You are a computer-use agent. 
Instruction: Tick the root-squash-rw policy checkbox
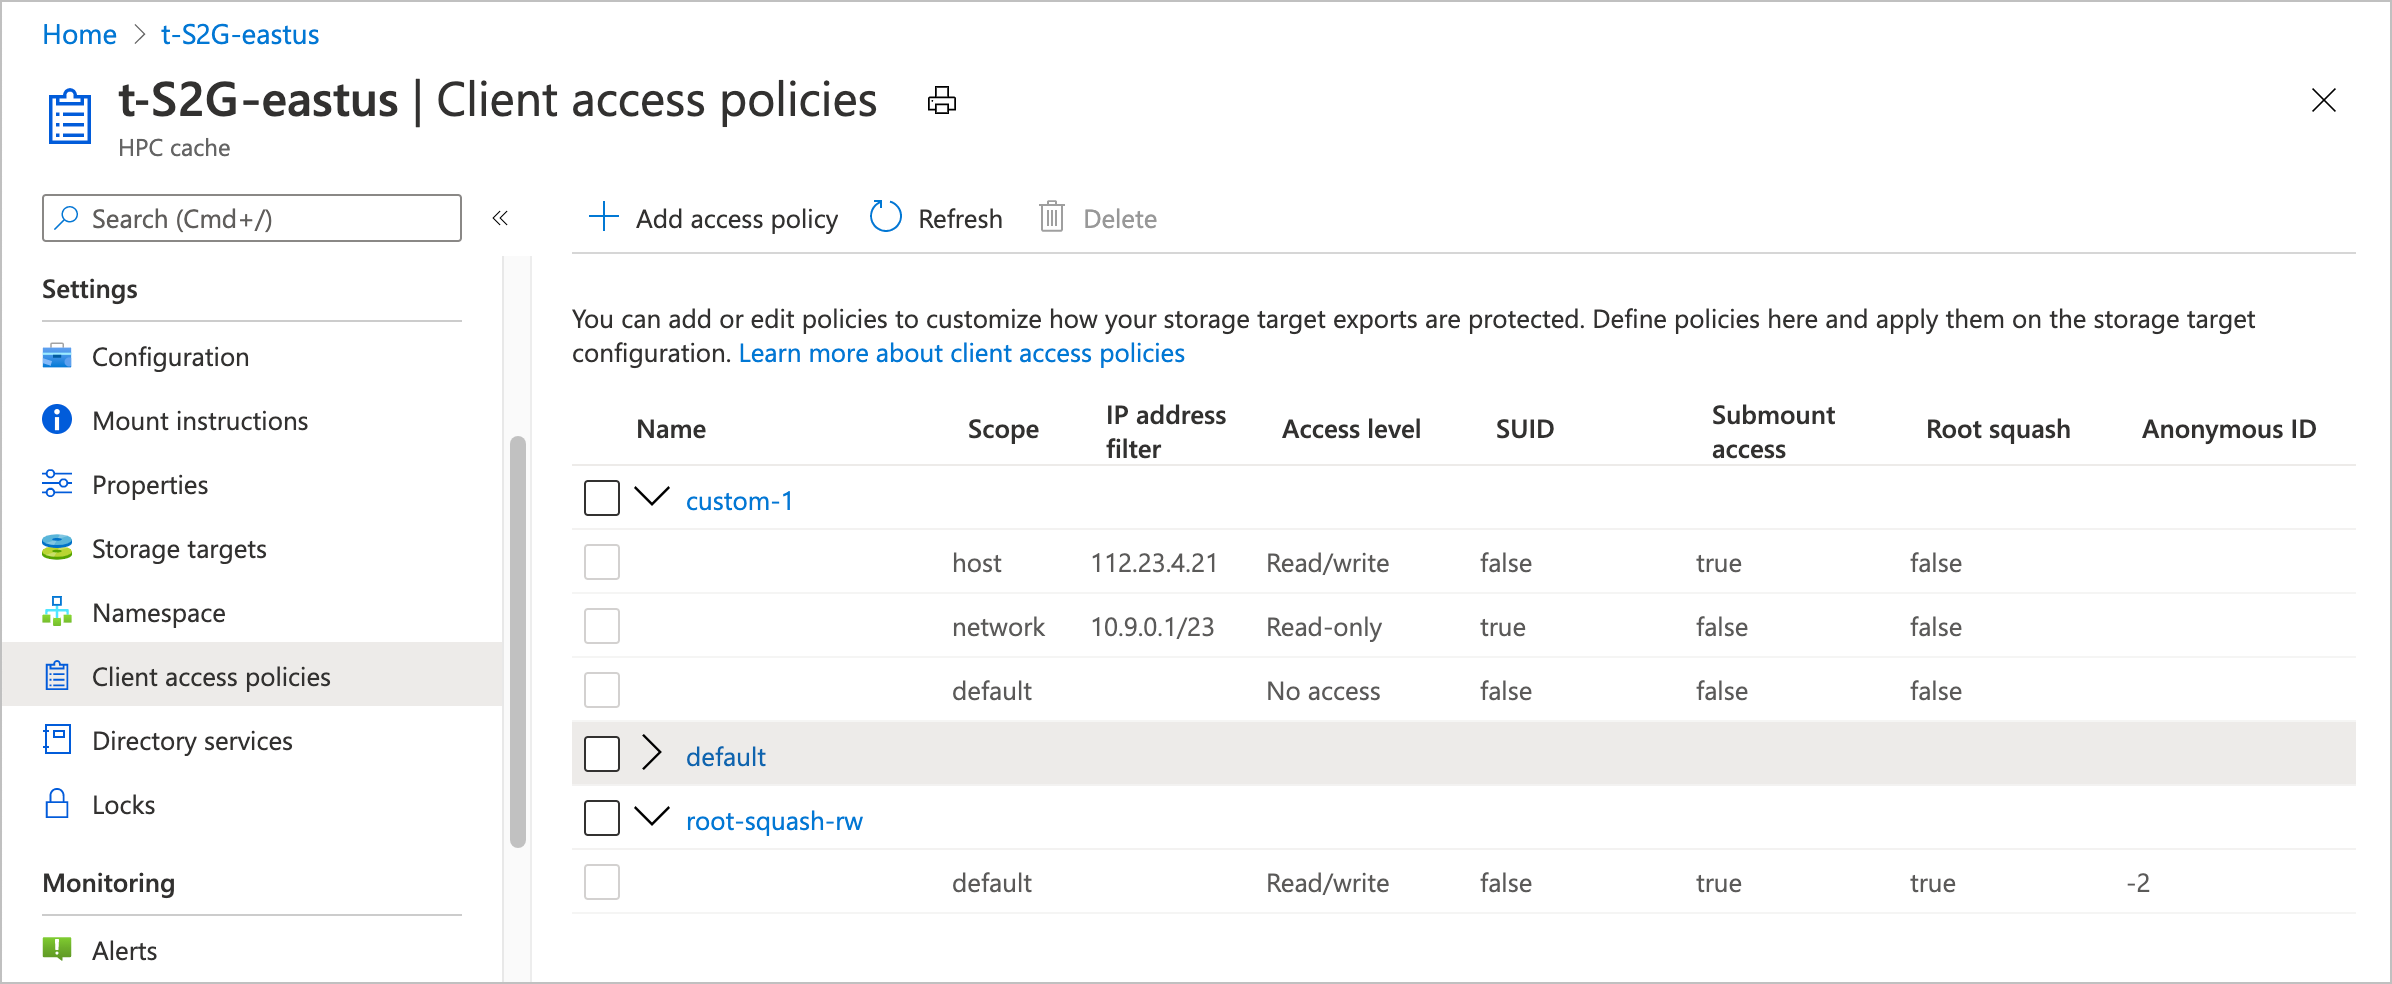pyautogui.click(x=602, y=818)
